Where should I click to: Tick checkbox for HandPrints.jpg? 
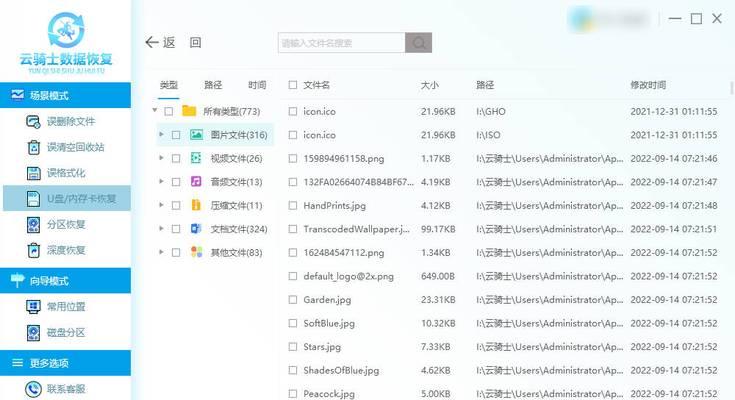click(x=293, y=205)
